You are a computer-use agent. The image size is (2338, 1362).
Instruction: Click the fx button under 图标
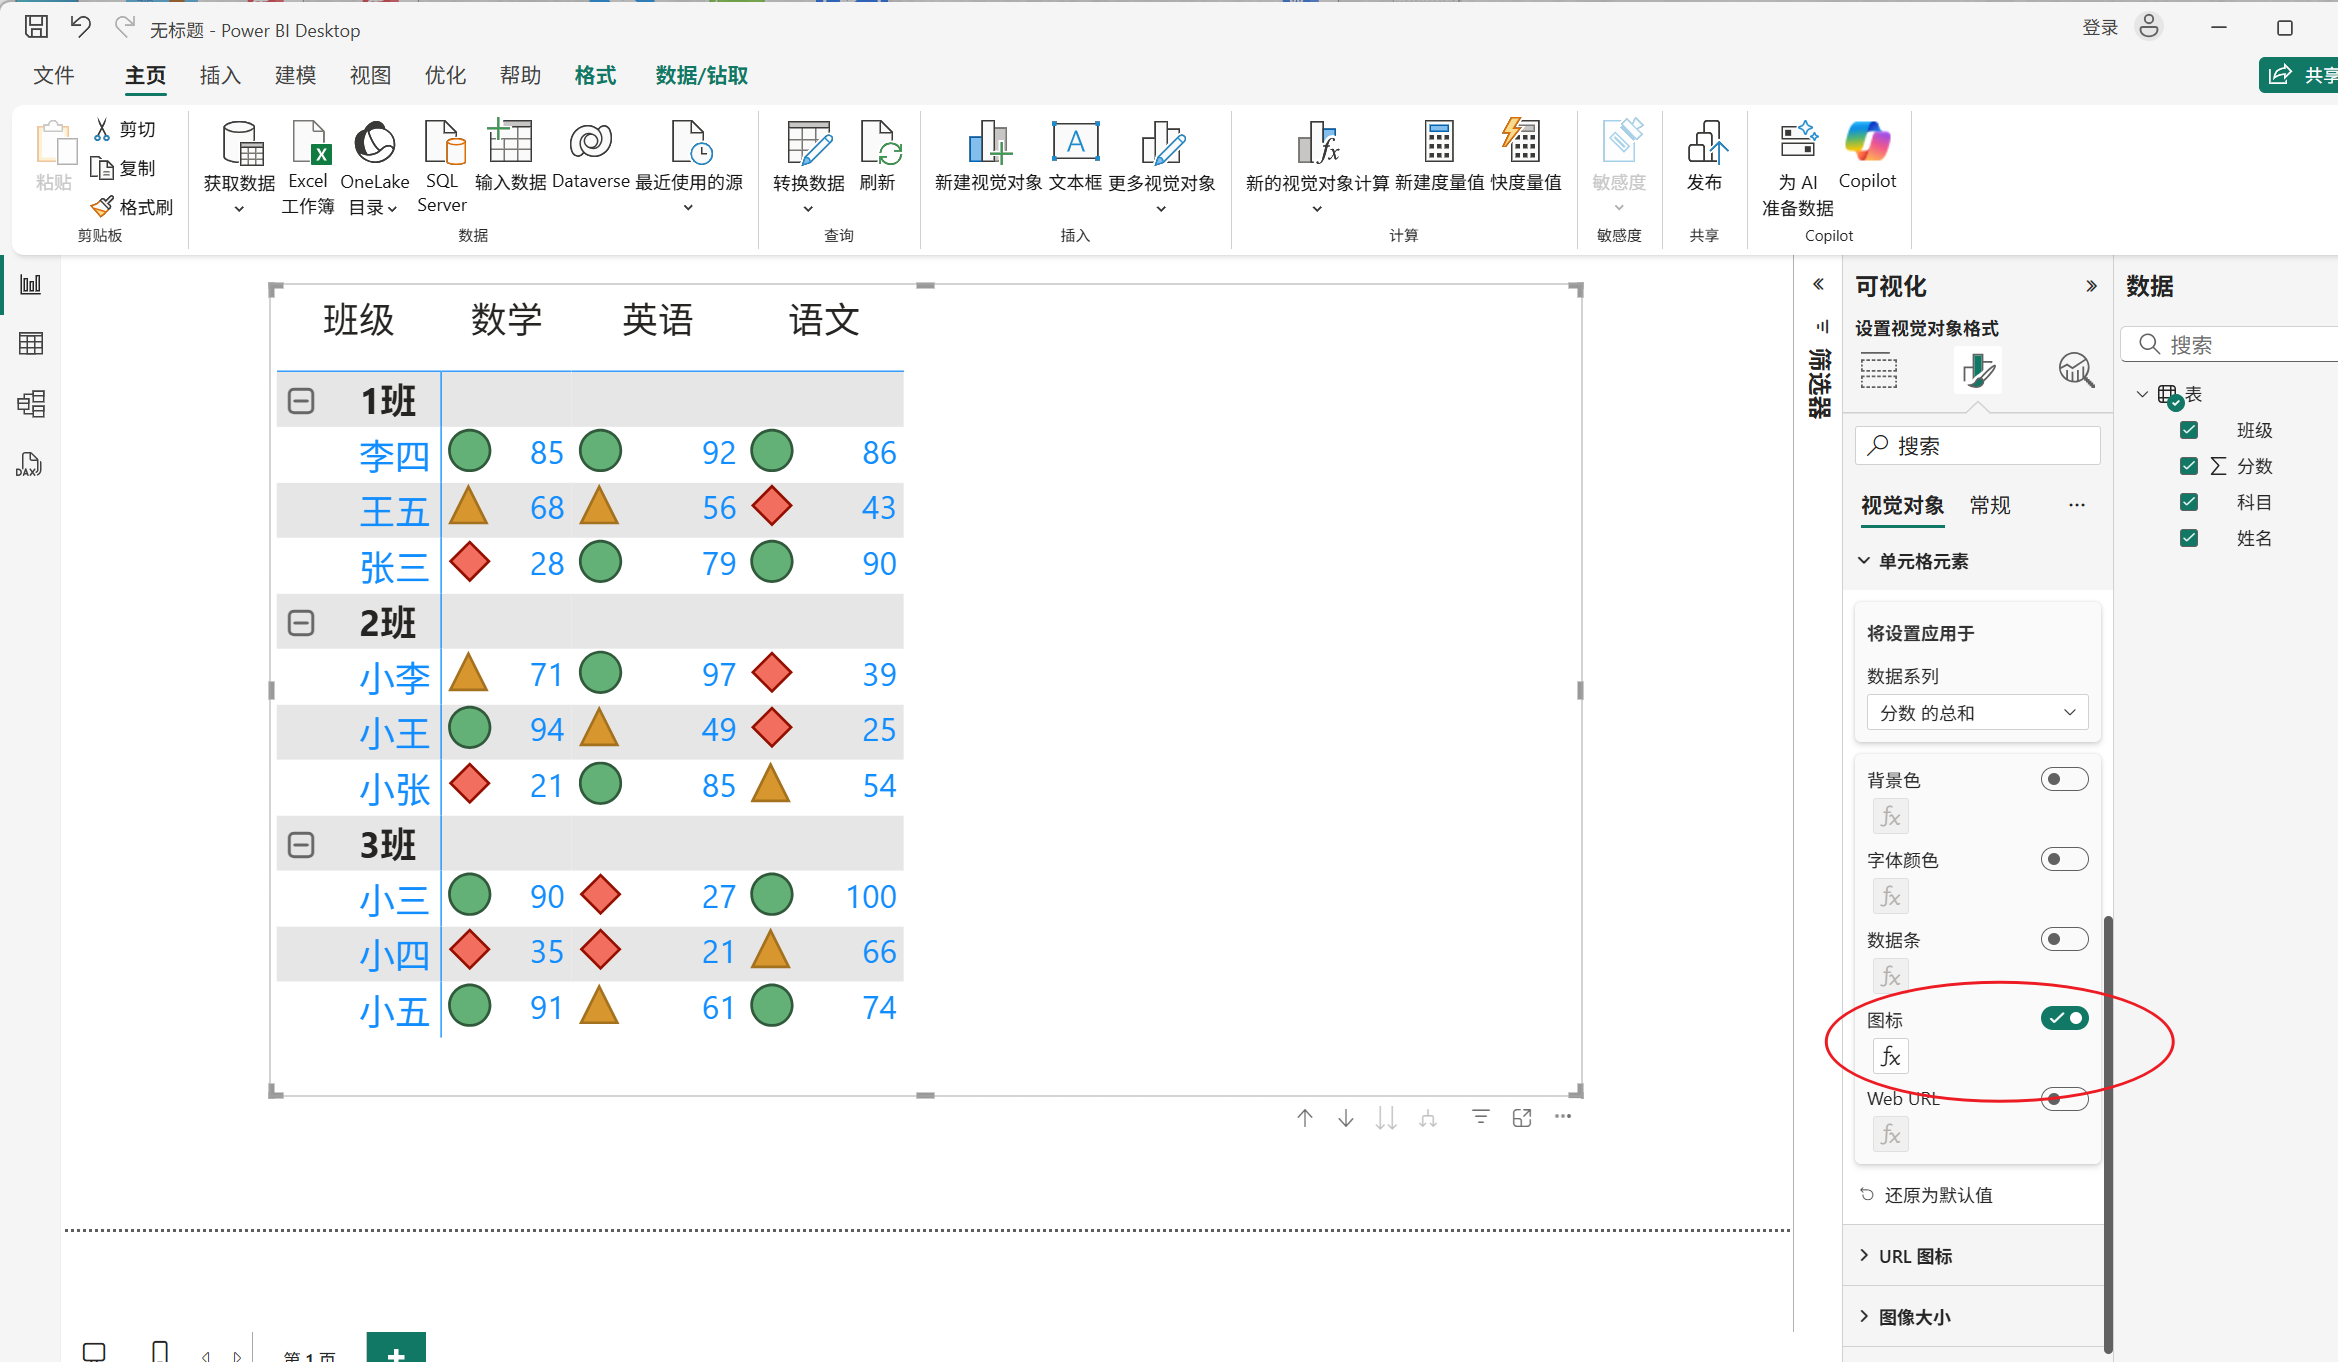[x=1890, y=1056]
